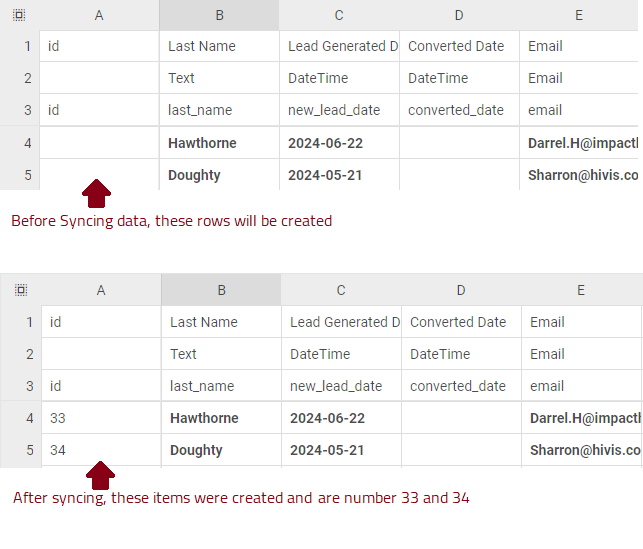Click 'Lead Generated D' cell in top spreadsheet
643x549 pixels.
click(339, 46)
